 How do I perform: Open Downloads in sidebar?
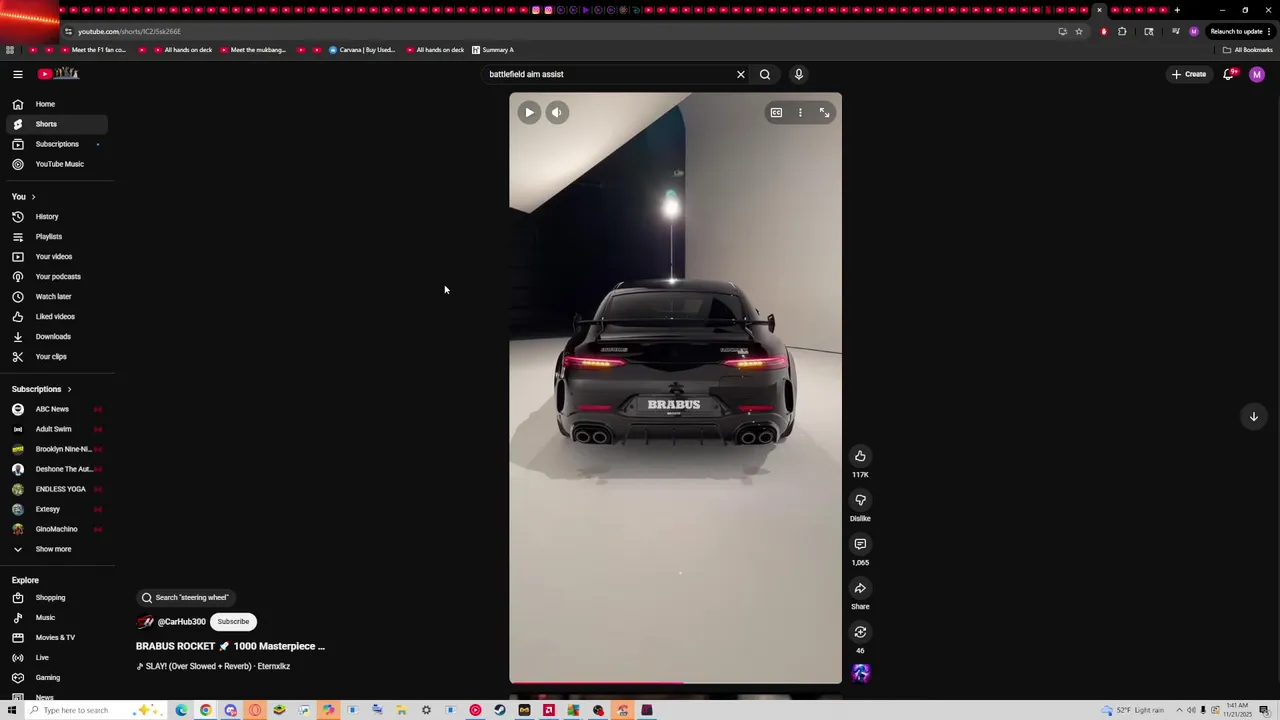pyautogui.click(x=55, y=337)
